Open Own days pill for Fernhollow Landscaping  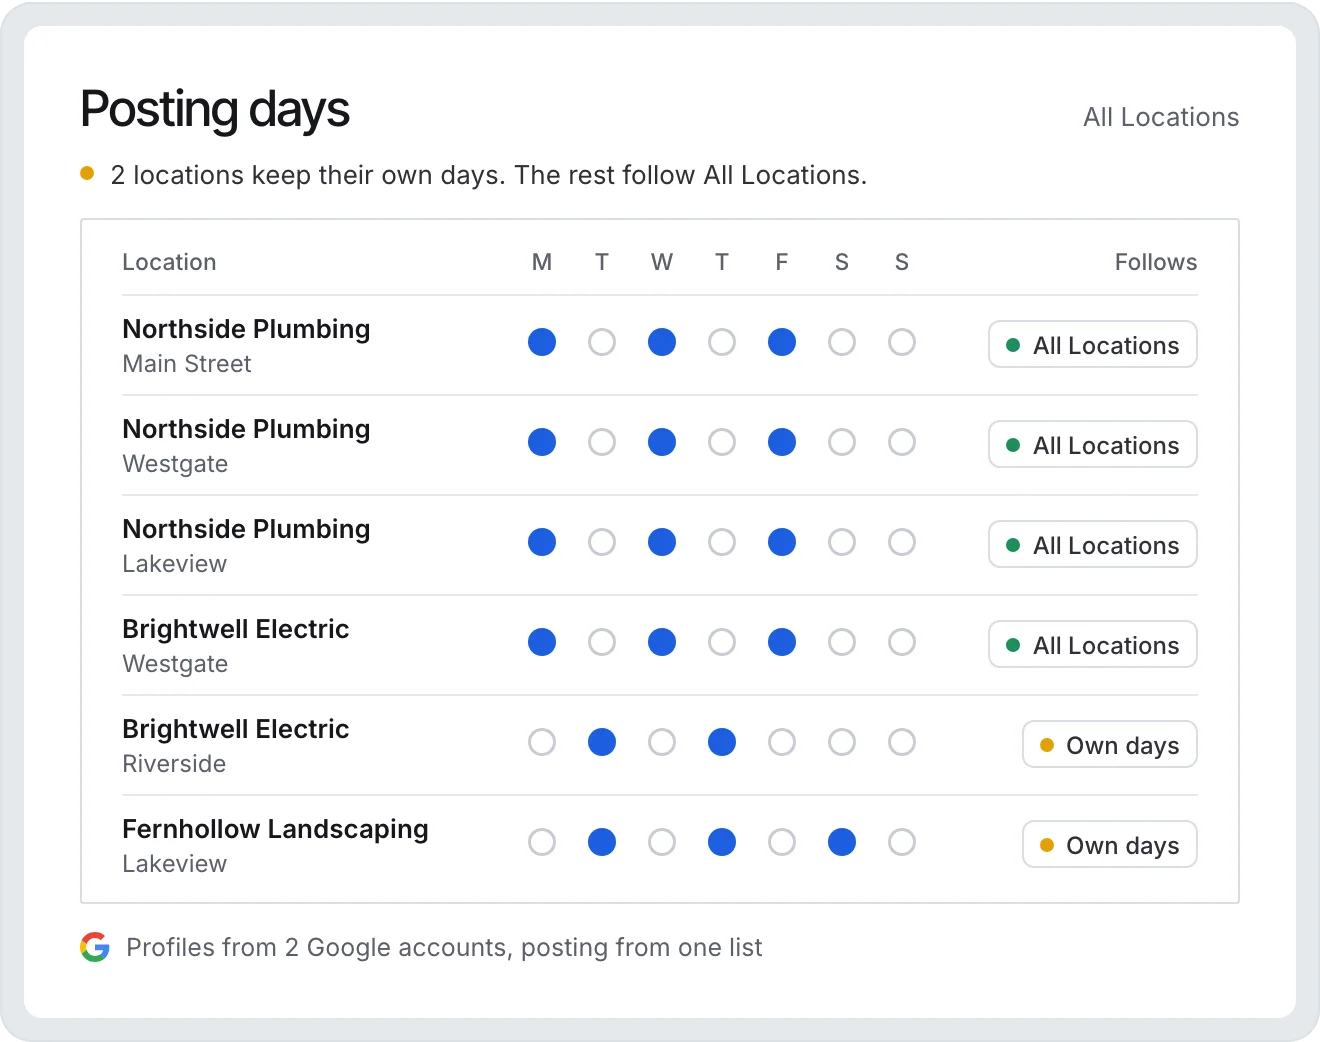pyautogui.click(x=1110, y=844)
